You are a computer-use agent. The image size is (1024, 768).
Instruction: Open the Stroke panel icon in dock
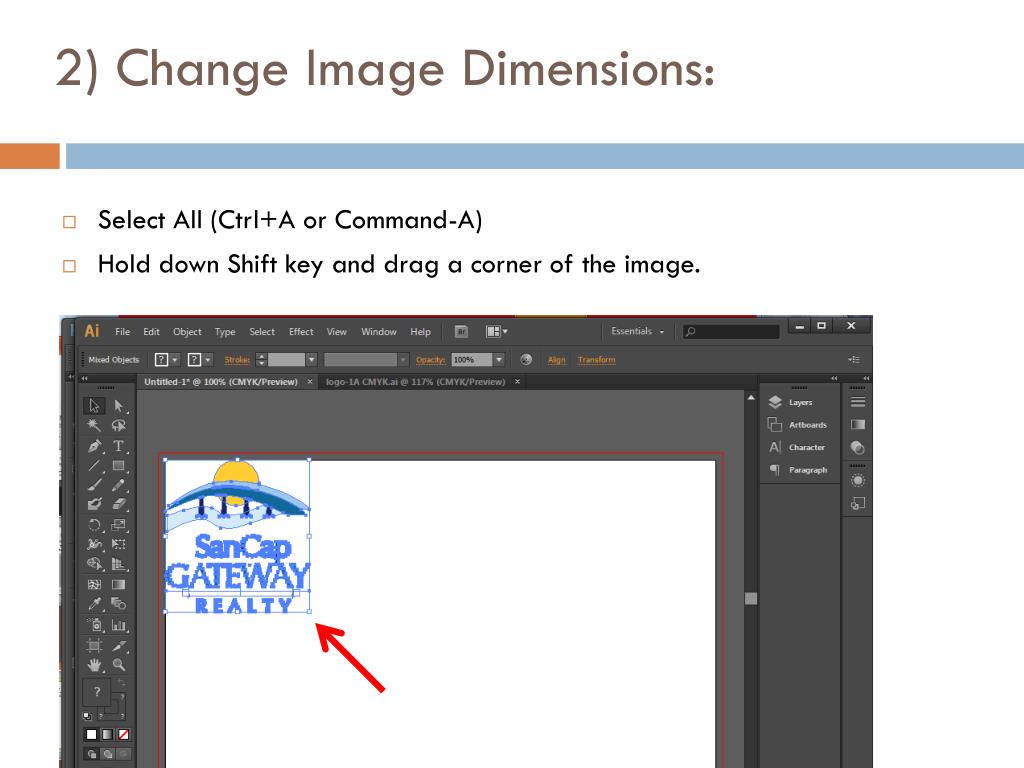coord(858,402)
